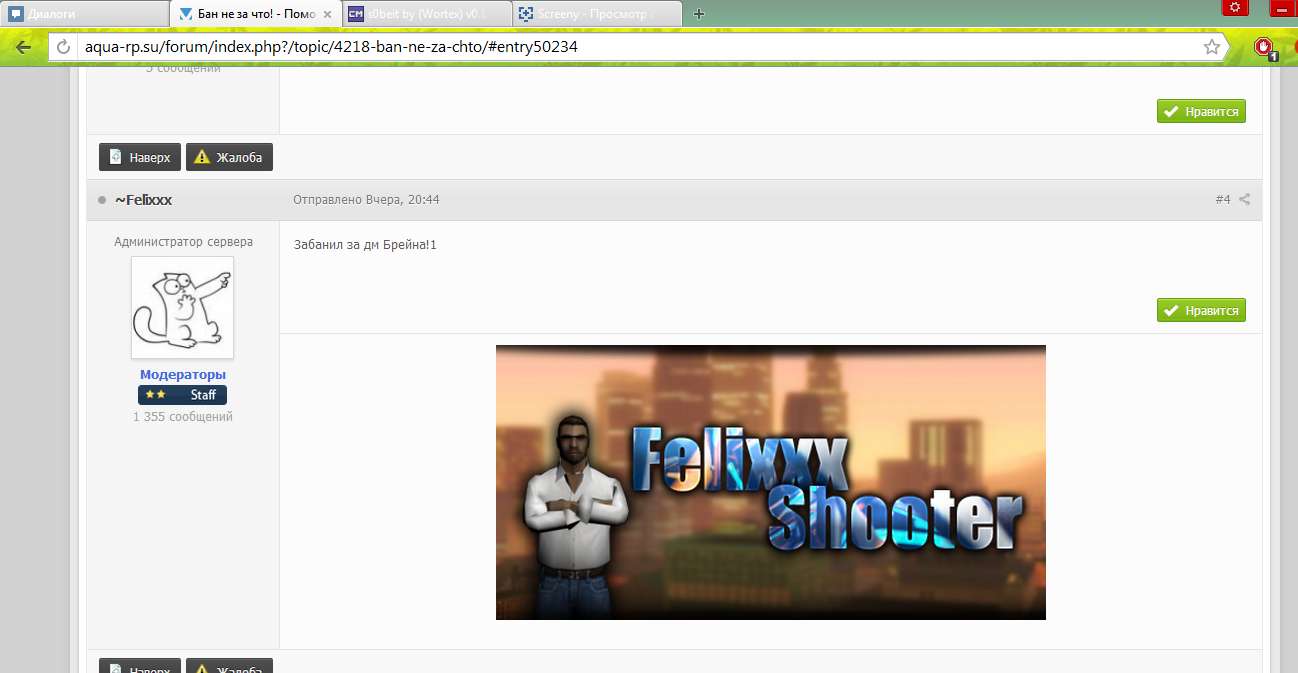Click the 'Felixxx Shooter' signature image

tap(771, 482)
